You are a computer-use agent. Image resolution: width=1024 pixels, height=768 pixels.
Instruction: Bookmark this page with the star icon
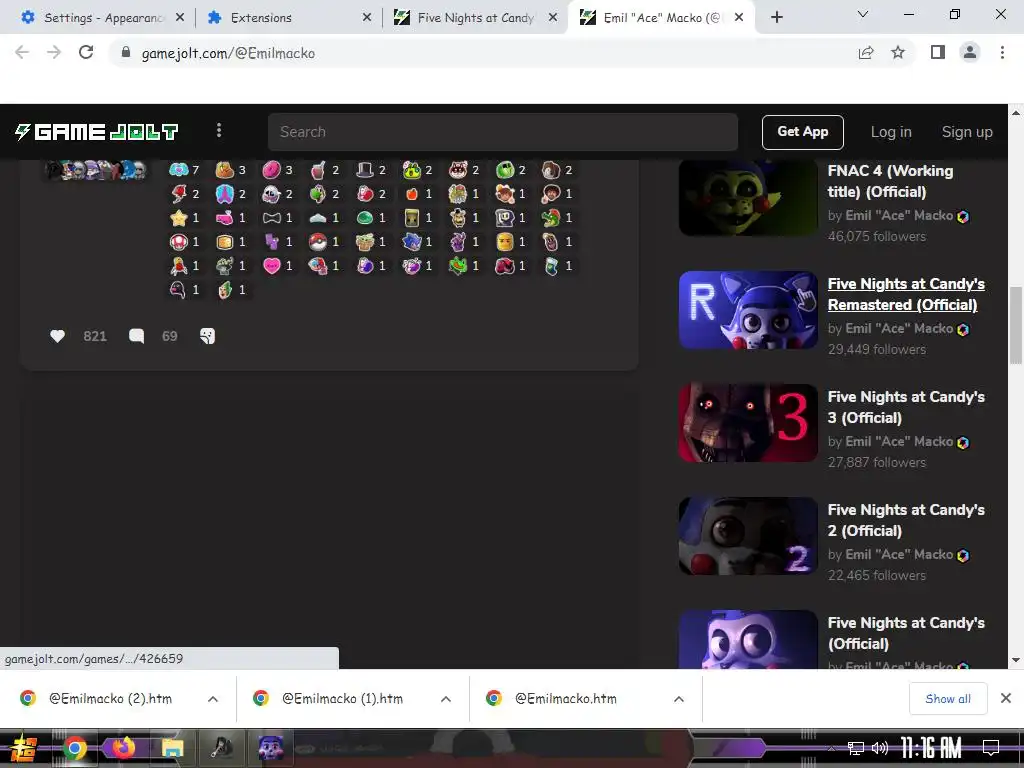(x=898, y=53)
